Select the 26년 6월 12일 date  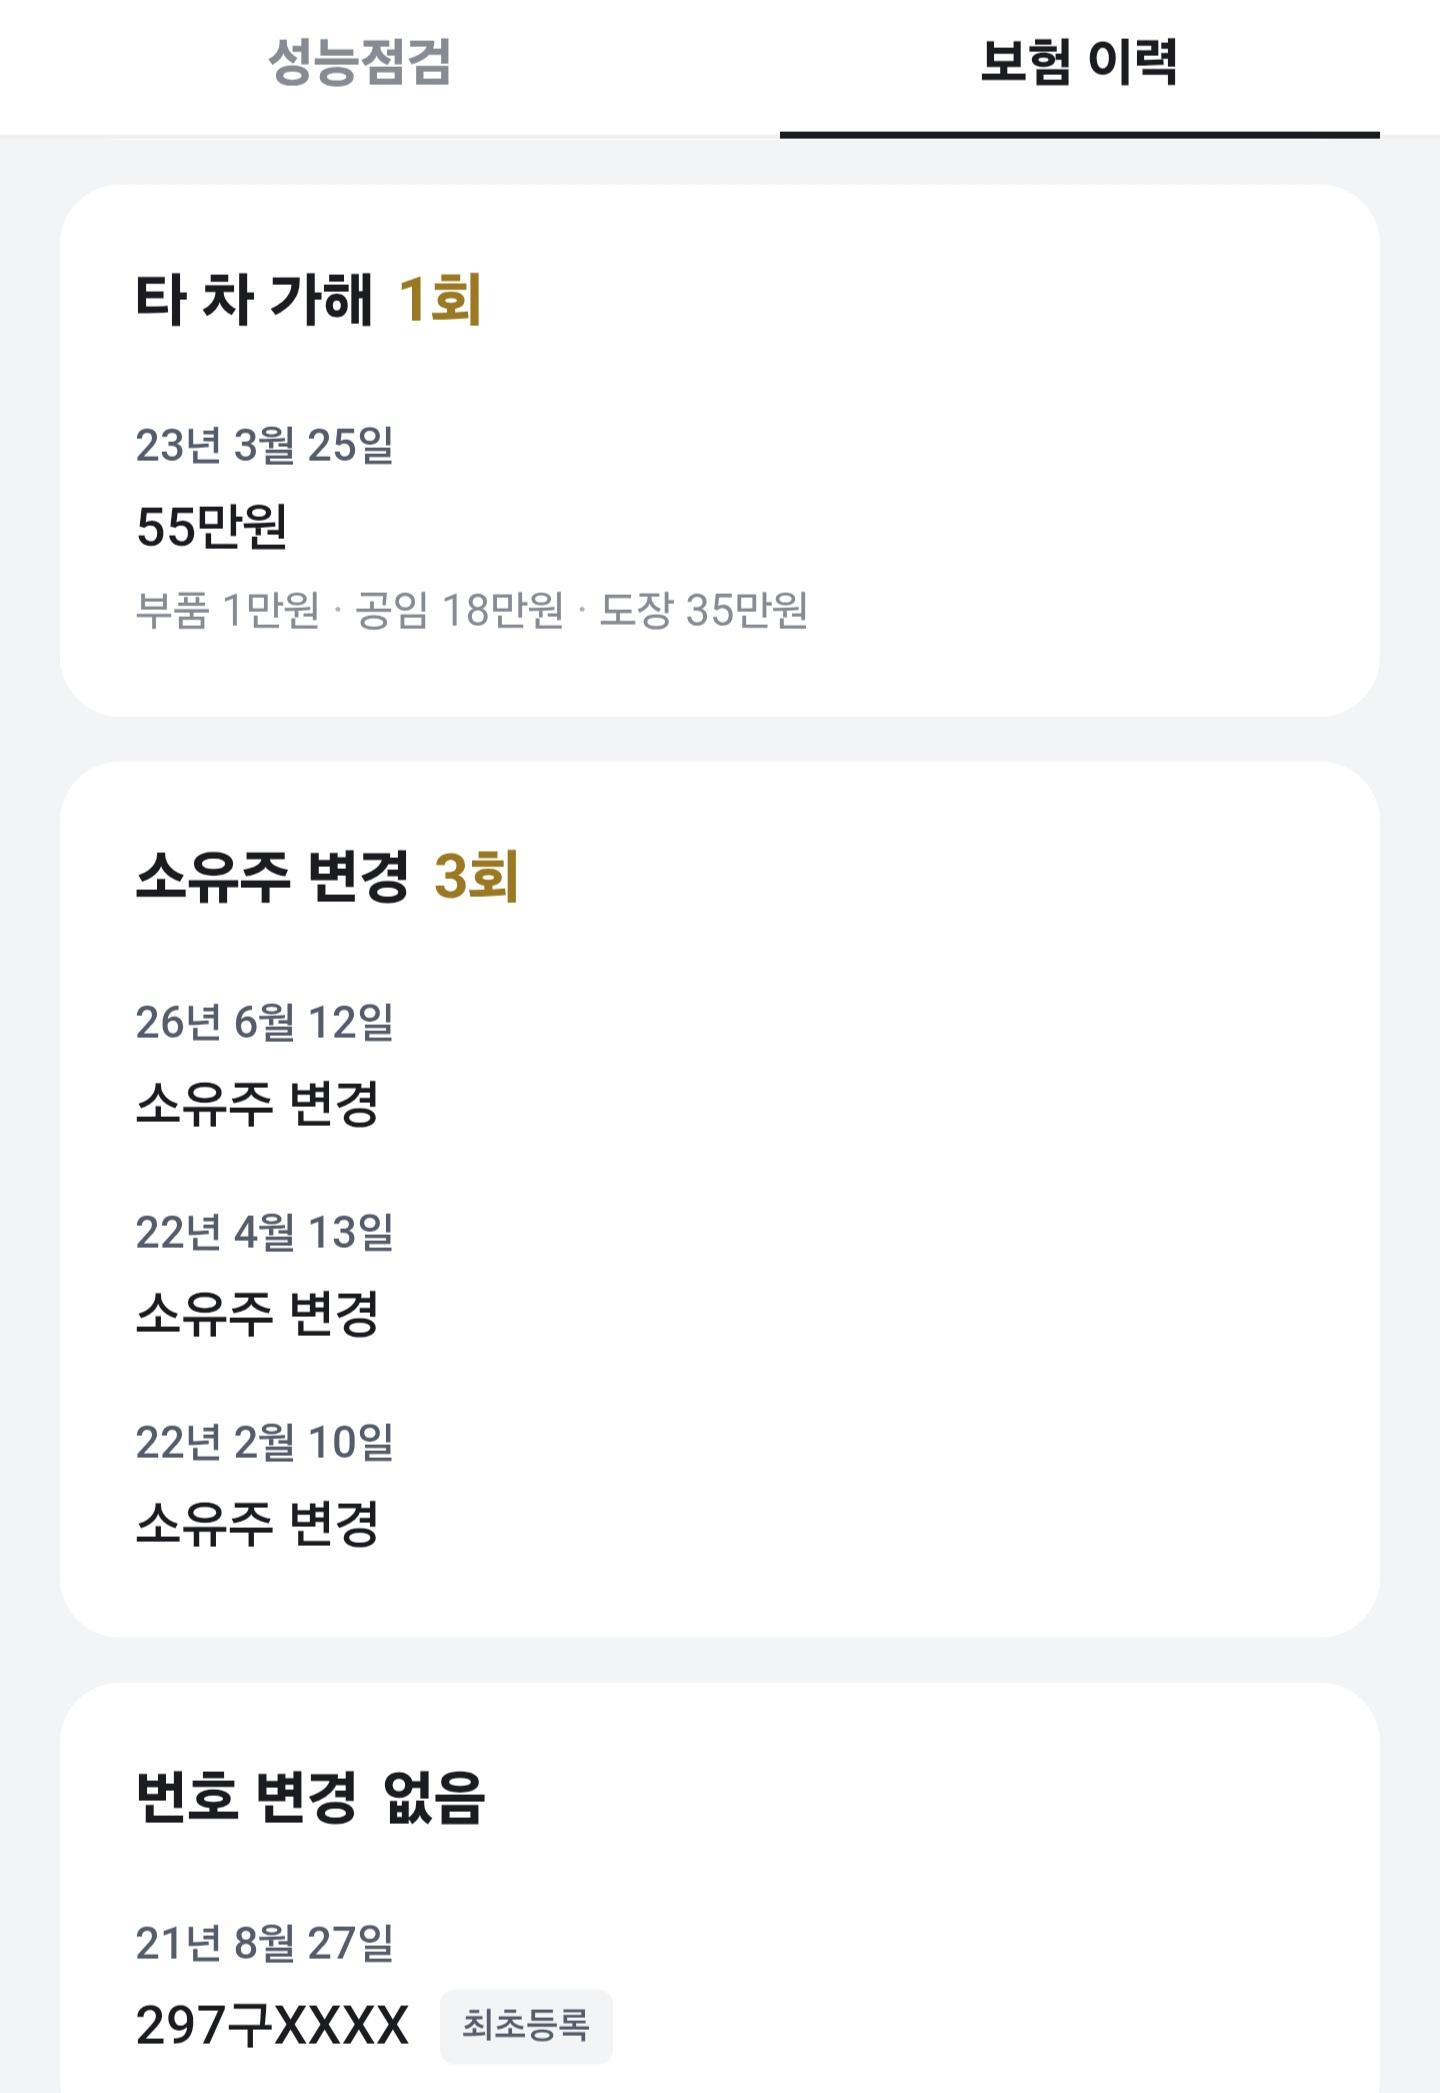pos(265,1022)
